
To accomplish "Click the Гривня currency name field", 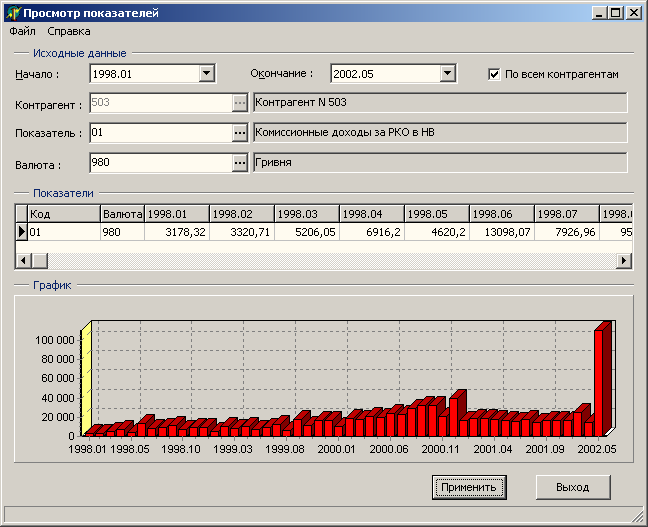I will pos(440,162).
